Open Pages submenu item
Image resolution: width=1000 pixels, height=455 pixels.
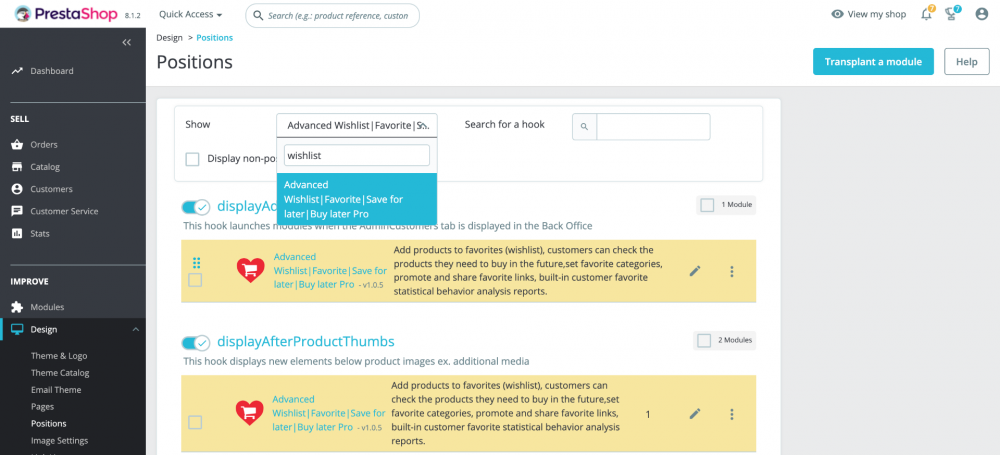coord(43,407)
